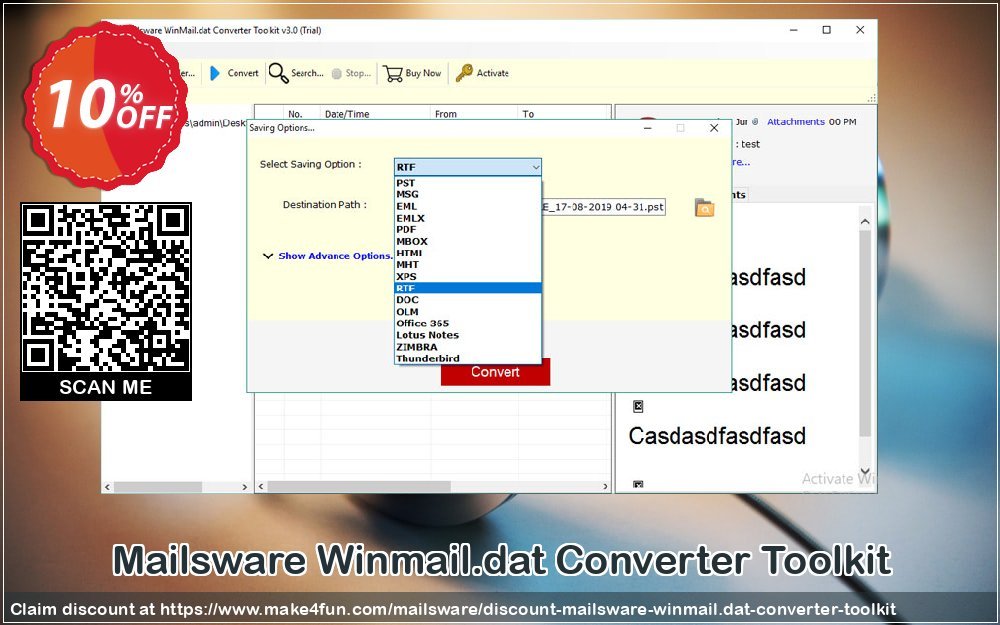
Task: Choose EMLX from saving options list
Action: pos(467,218)
